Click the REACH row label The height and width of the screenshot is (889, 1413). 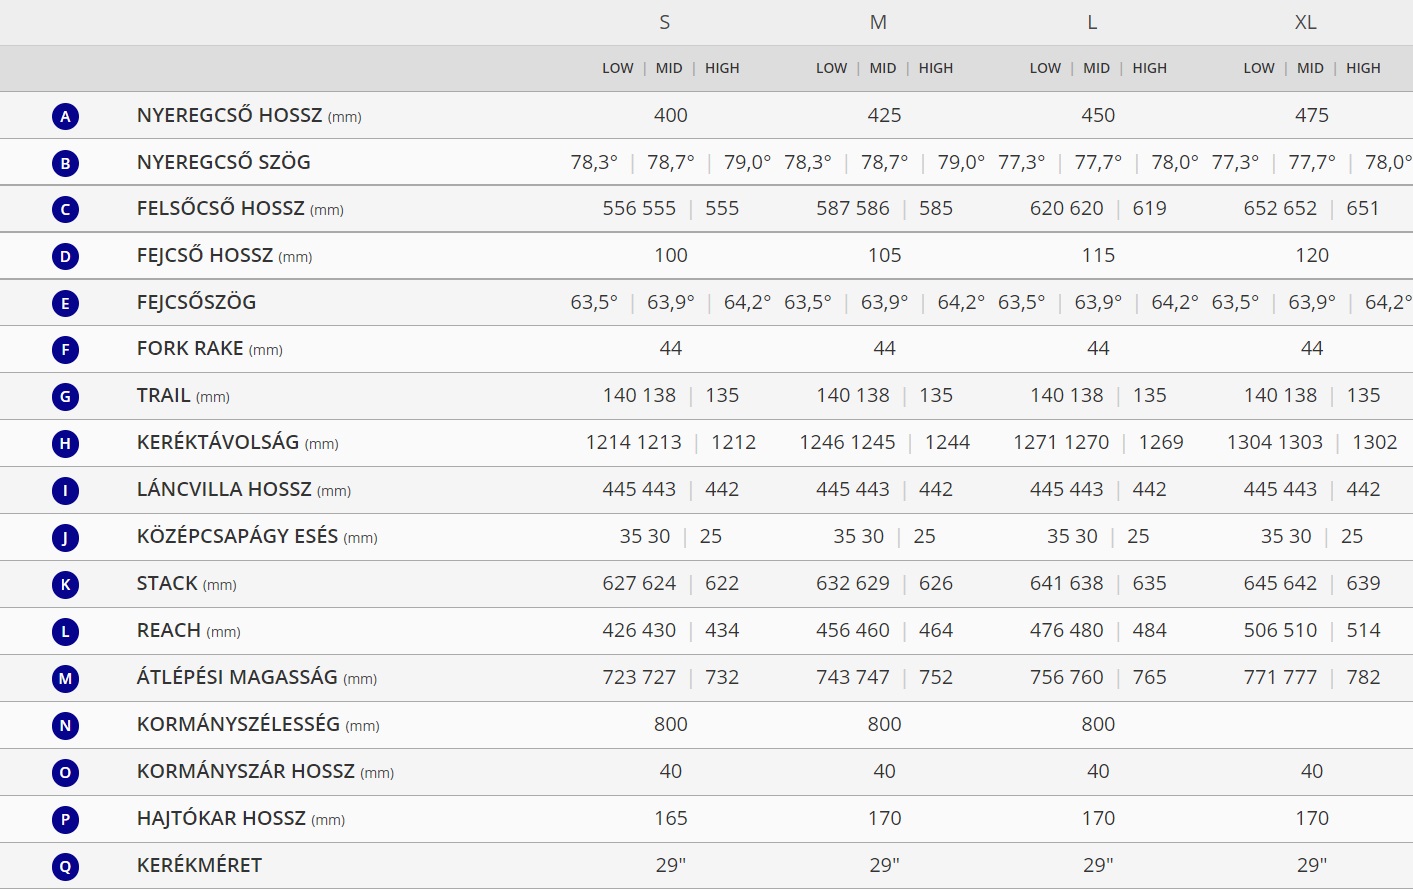[x=189, y=630]
